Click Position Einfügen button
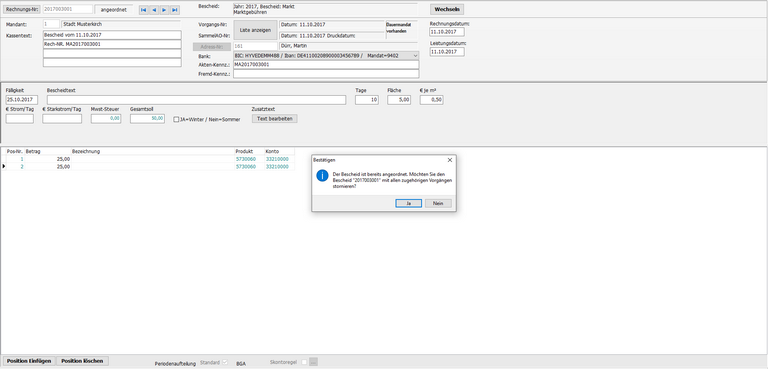 pos(29,361)
